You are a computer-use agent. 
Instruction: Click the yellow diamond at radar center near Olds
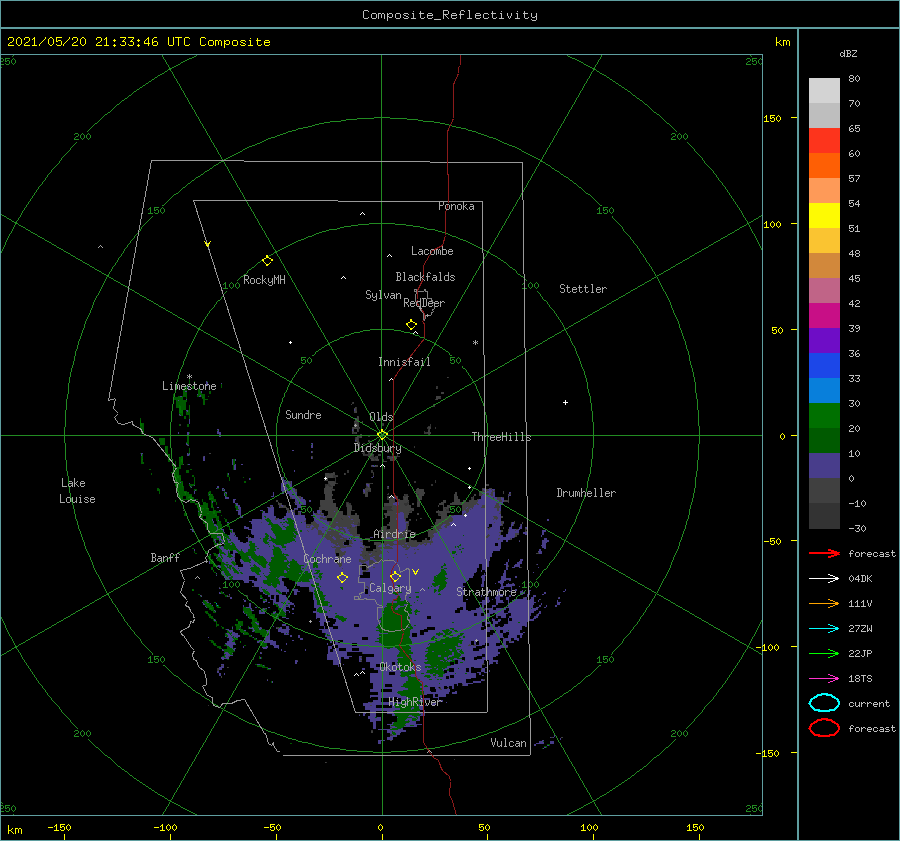click(382, 435)
